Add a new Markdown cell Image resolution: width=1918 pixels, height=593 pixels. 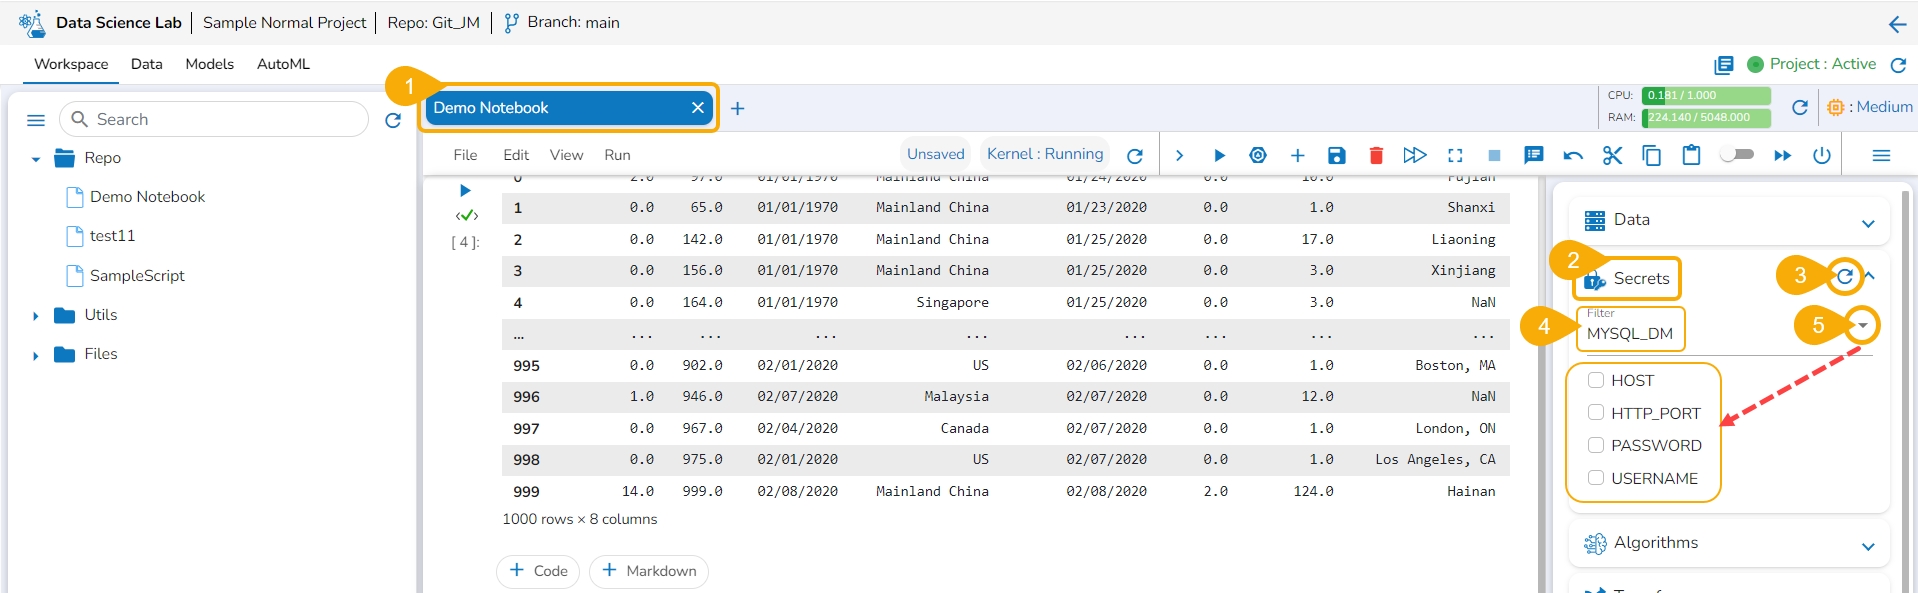coord(649,571)
